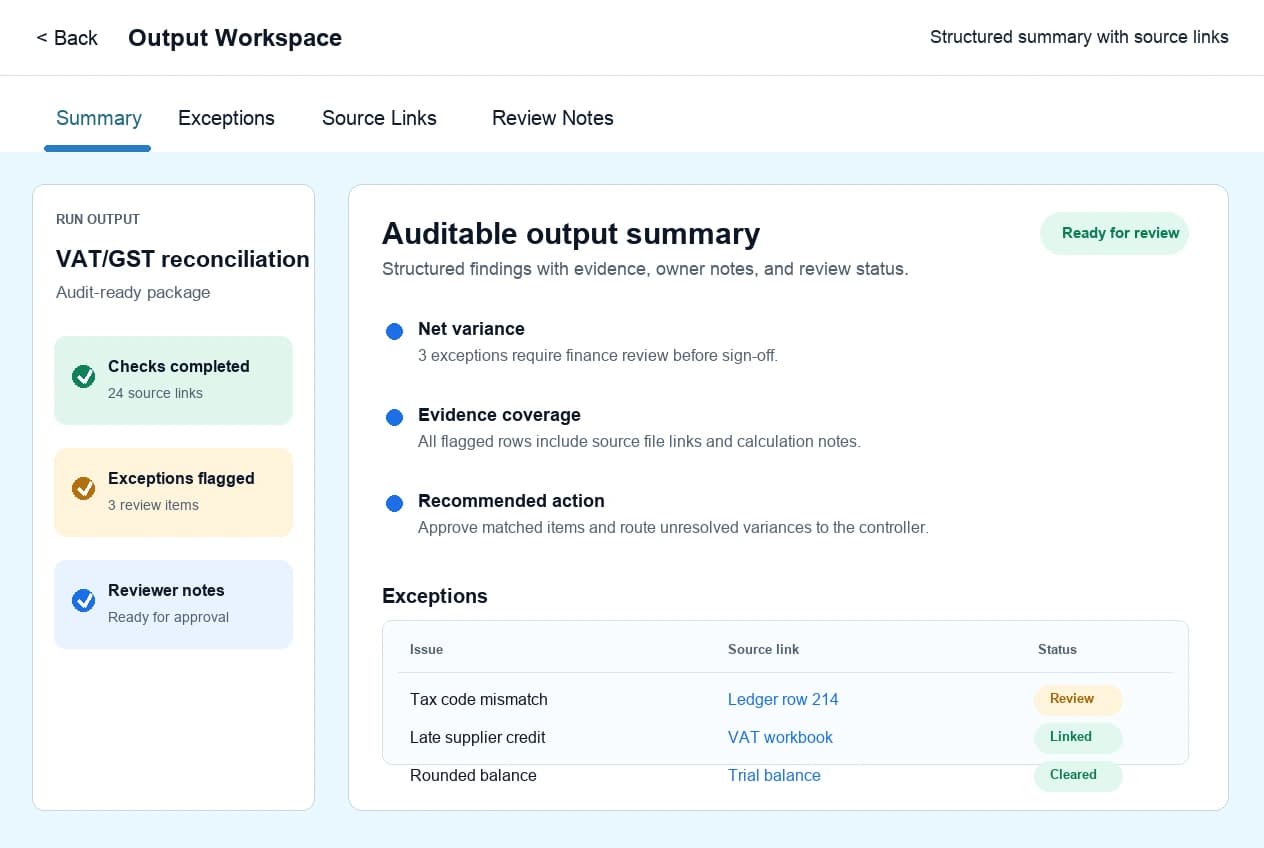Click the Review status badge
Screen dimensions: 1264x848
[1078, 699]
